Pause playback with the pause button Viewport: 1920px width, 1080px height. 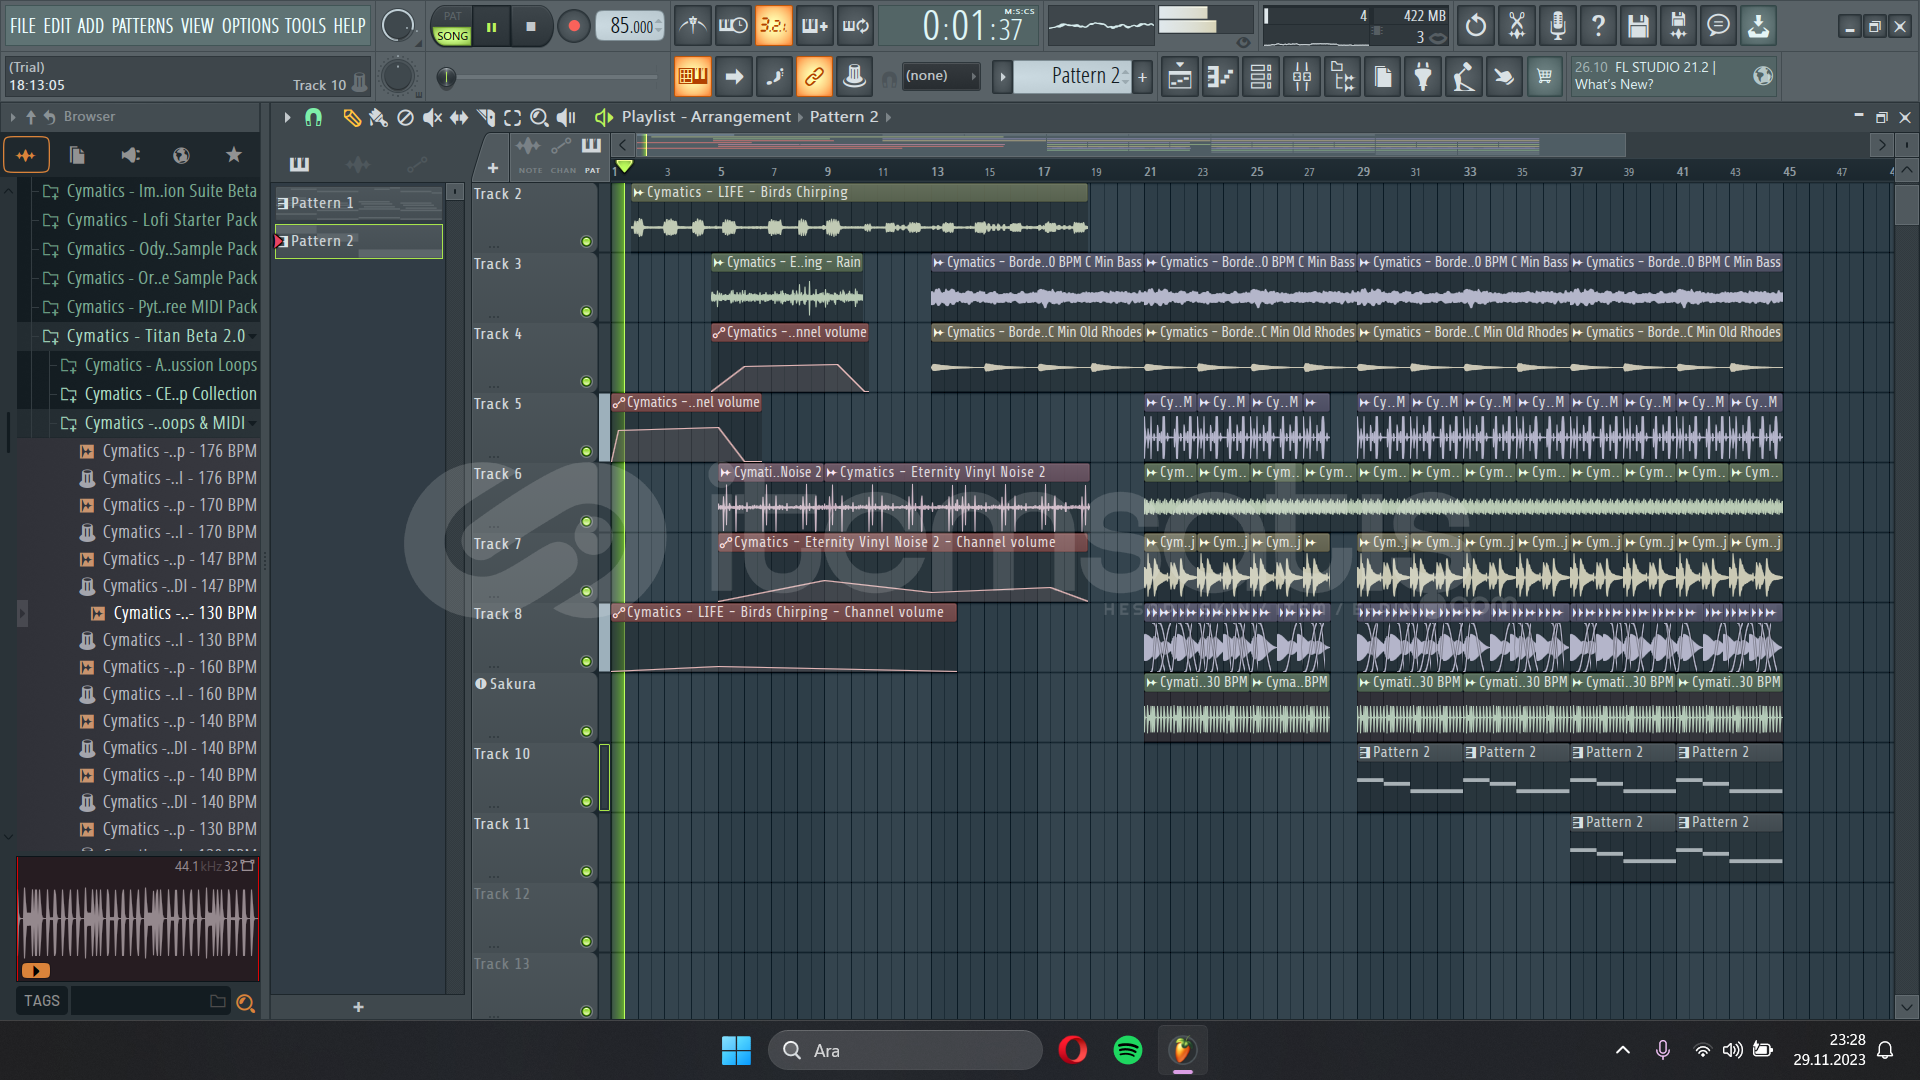point(491,27)
